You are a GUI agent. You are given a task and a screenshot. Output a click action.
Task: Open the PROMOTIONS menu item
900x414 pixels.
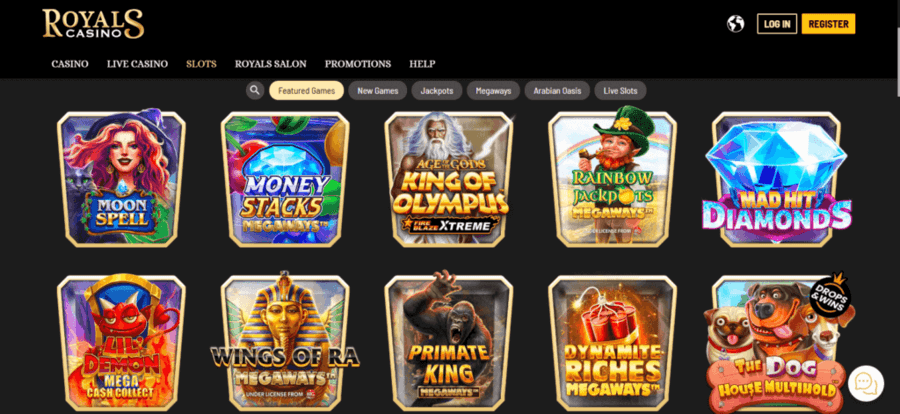[x=358, y=64]
